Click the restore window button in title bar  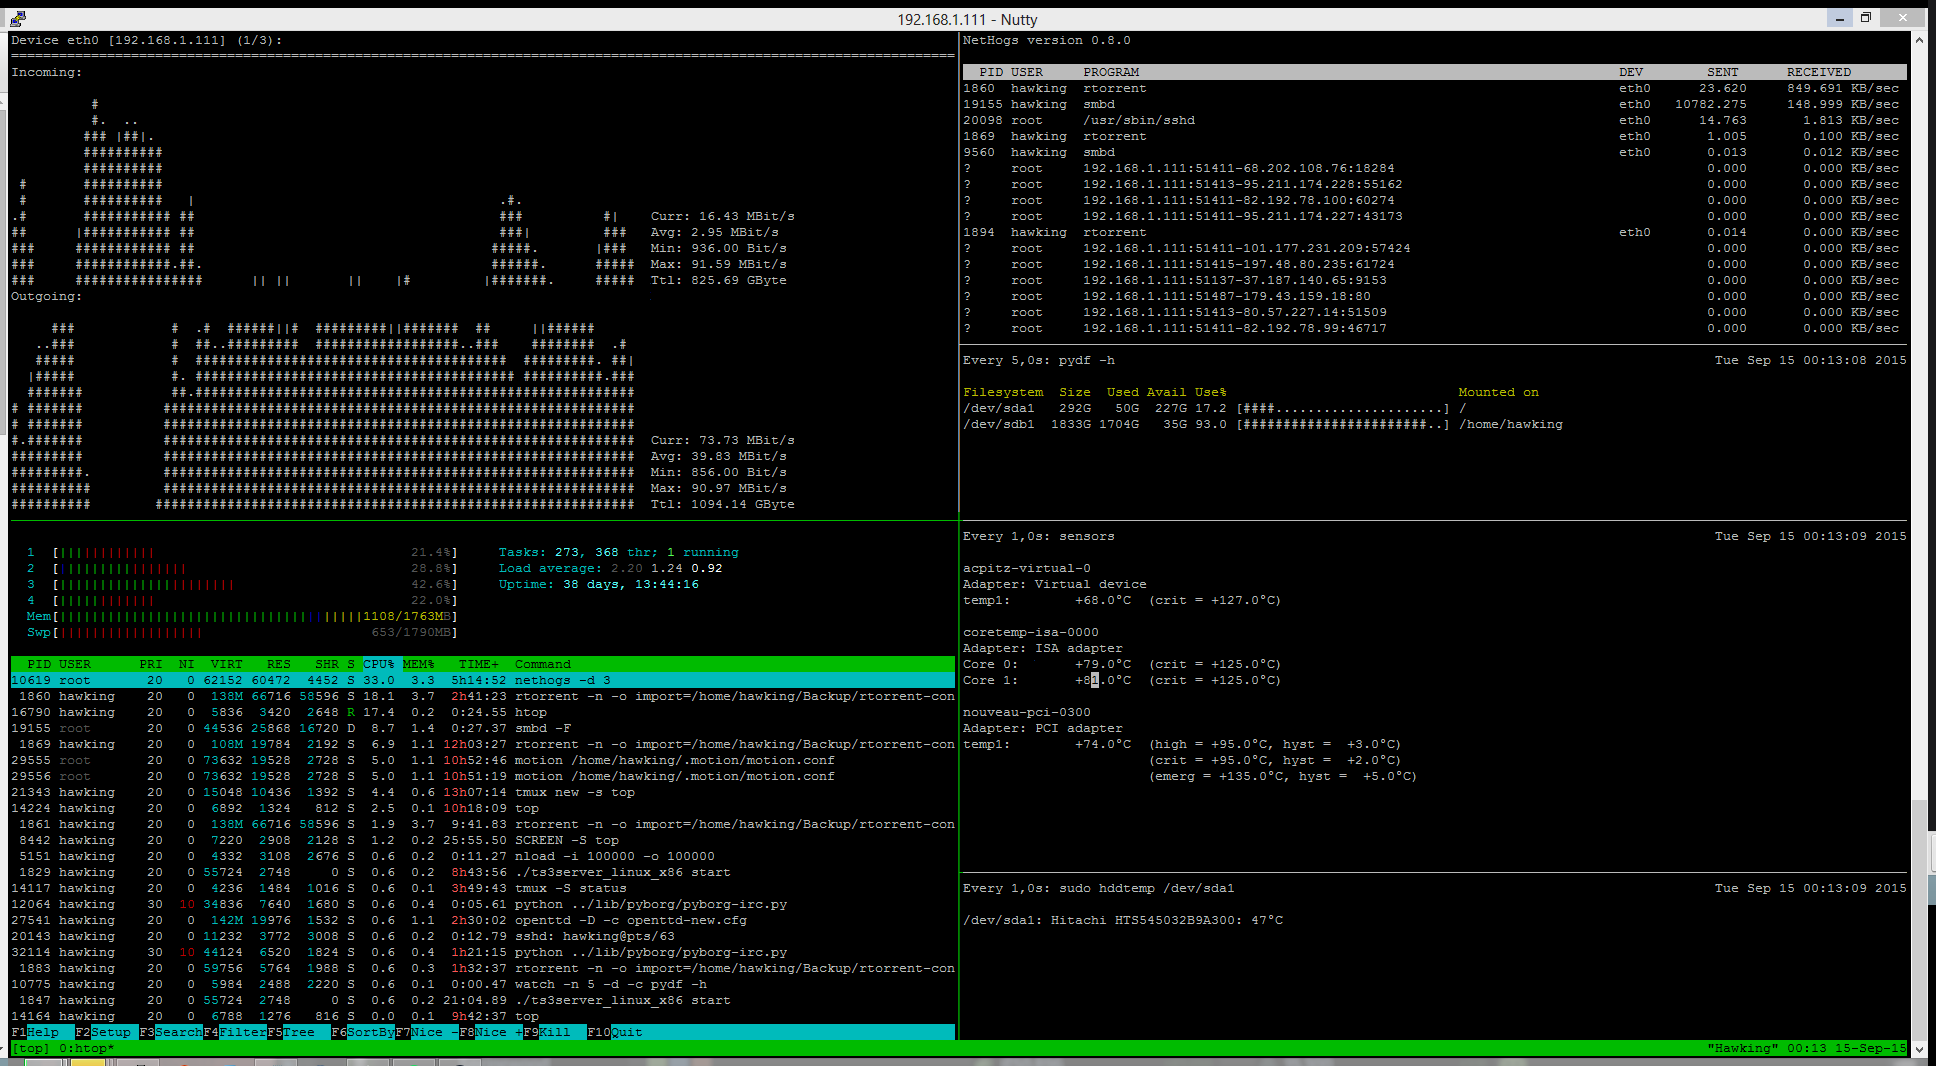[1865, 18]
